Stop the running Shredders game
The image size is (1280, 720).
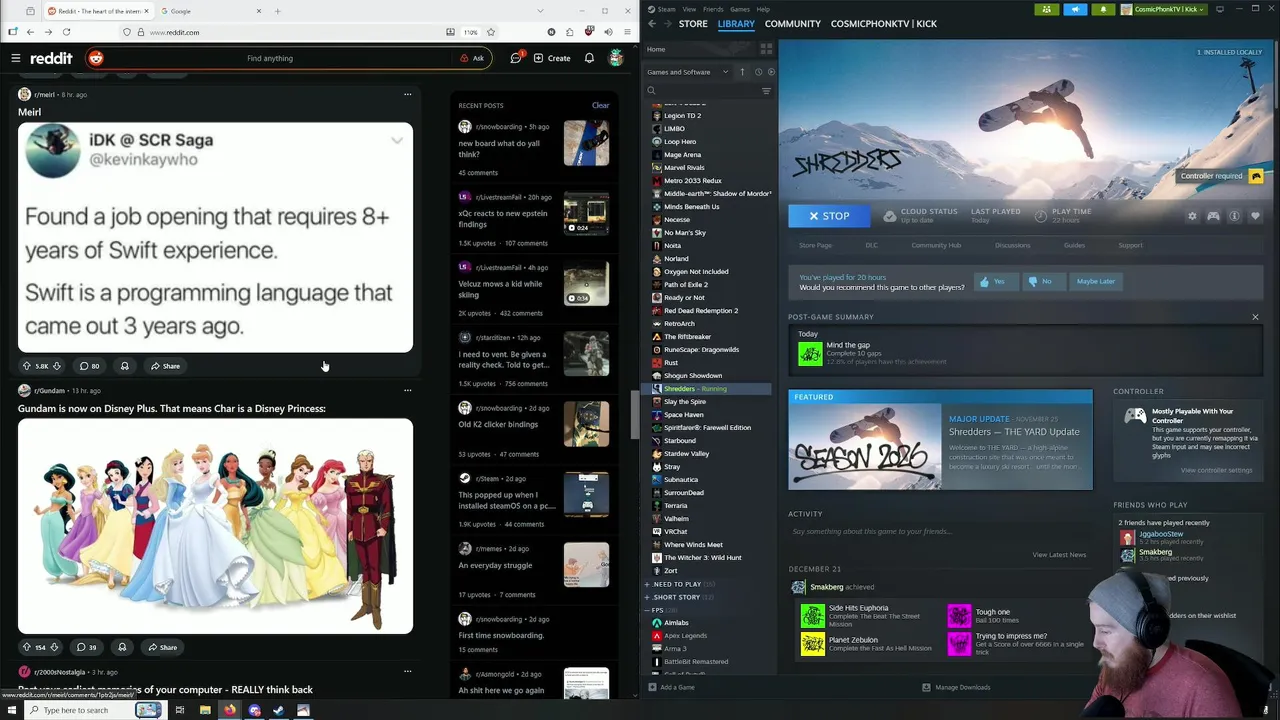[x=829, y=216]
